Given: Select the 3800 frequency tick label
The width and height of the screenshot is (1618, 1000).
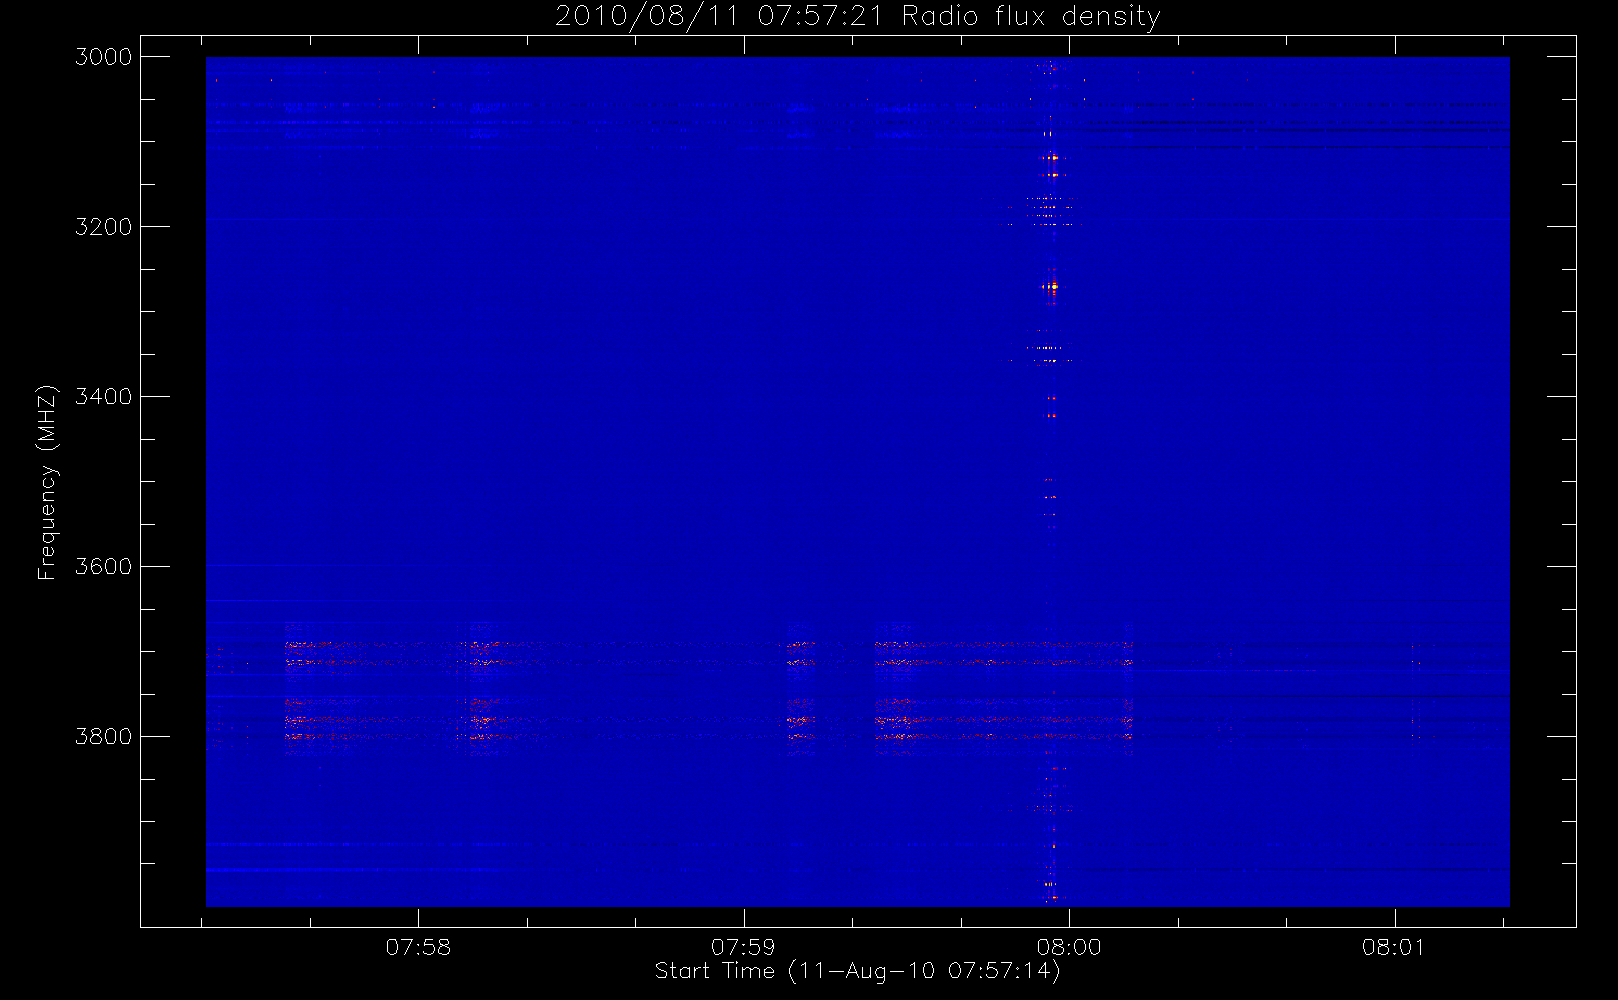Looking at the screenshot, I should coord(104,737).
